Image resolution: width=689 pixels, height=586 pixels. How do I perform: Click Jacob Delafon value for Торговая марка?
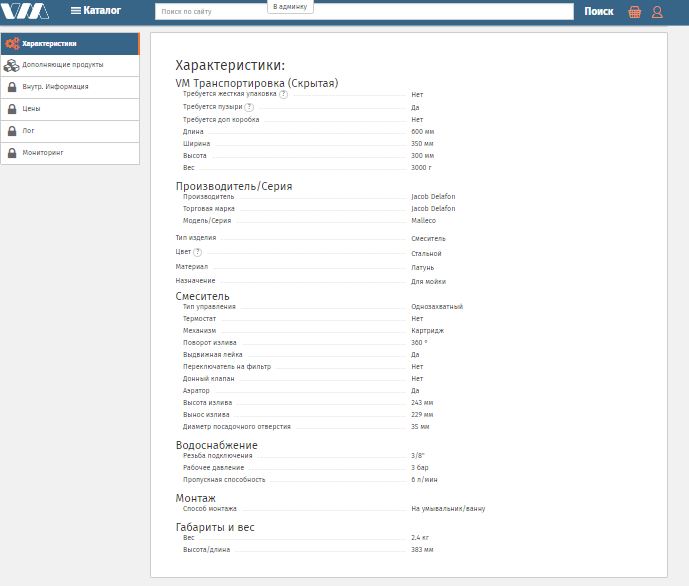pyautogui.click(x=433, y=208)
